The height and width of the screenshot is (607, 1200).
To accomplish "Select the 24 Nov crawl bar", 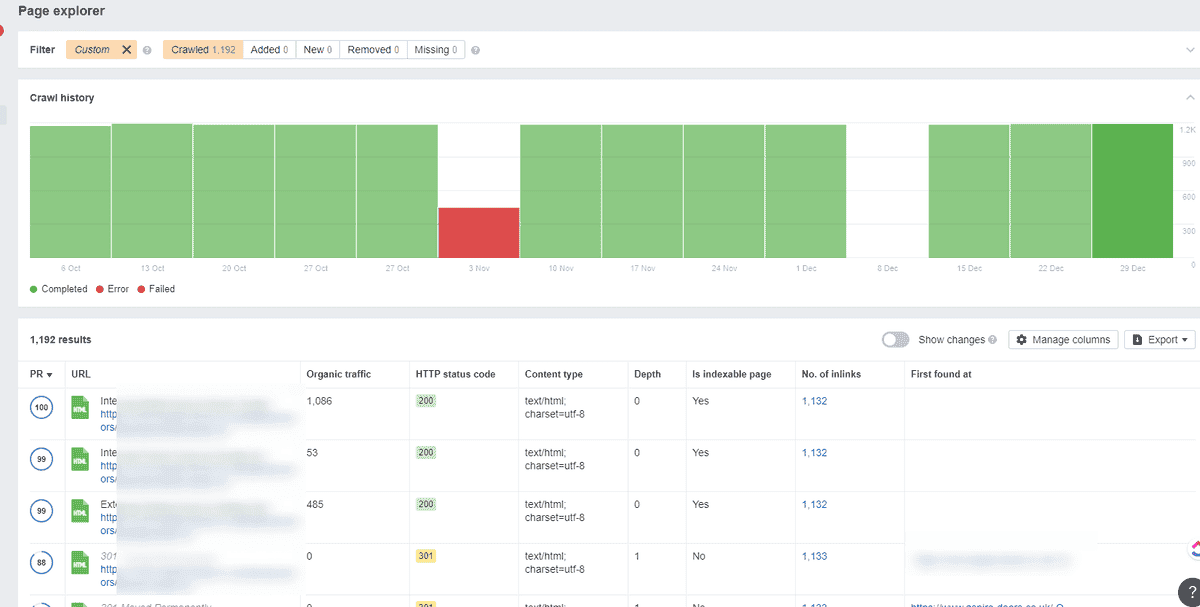I will pos(724,192).
